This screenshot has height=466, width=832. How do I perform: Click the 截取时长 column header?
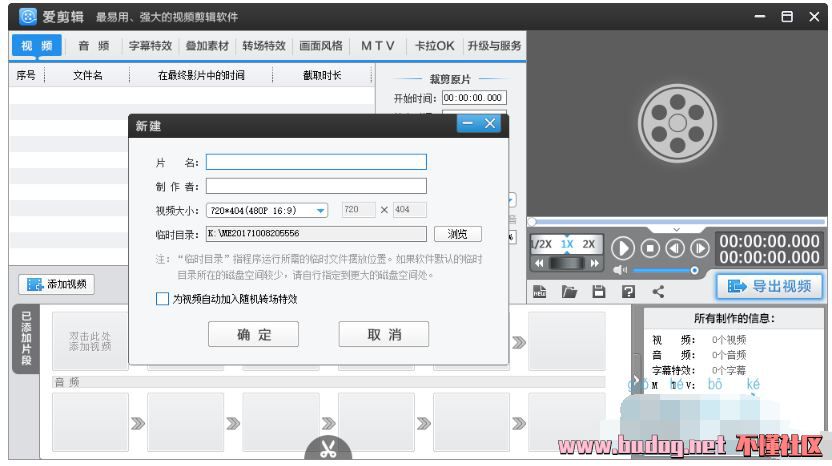322,75
